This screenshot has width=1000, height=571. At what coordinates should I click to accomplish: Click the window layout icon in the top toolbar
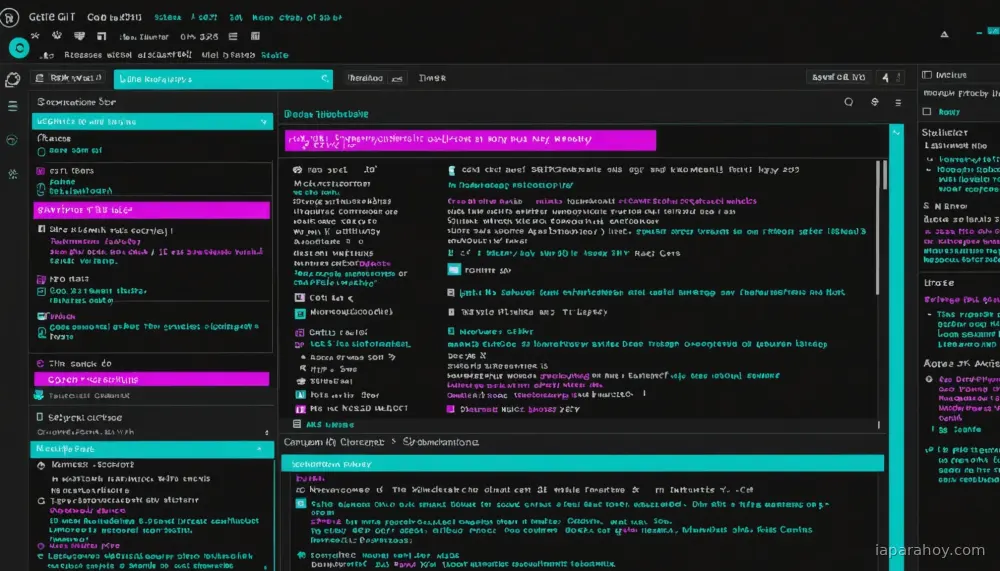tap(101, 36)
